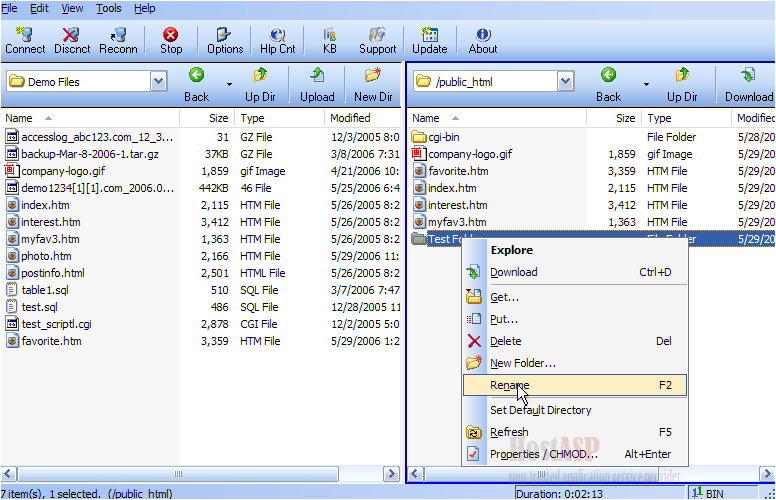Click the local pane horizontal scrollbar

point(200,474)
